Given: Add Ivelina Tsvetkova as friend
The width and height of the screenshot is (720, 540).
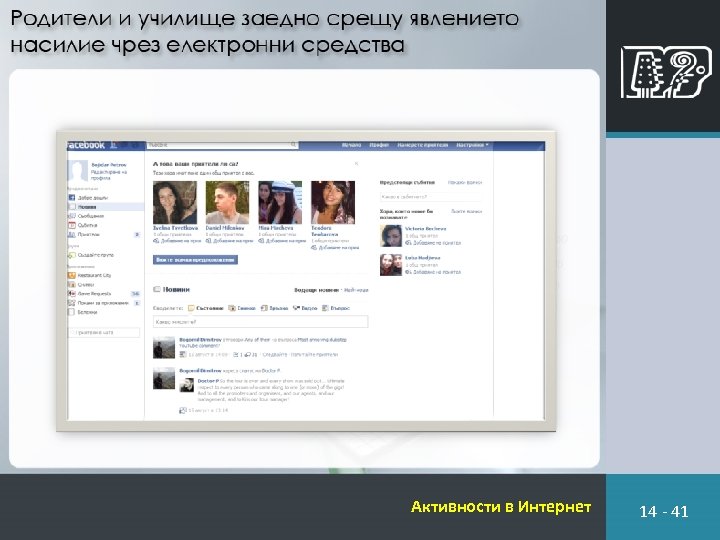Looking at the screenshot, I should click(x=177, y=241).
